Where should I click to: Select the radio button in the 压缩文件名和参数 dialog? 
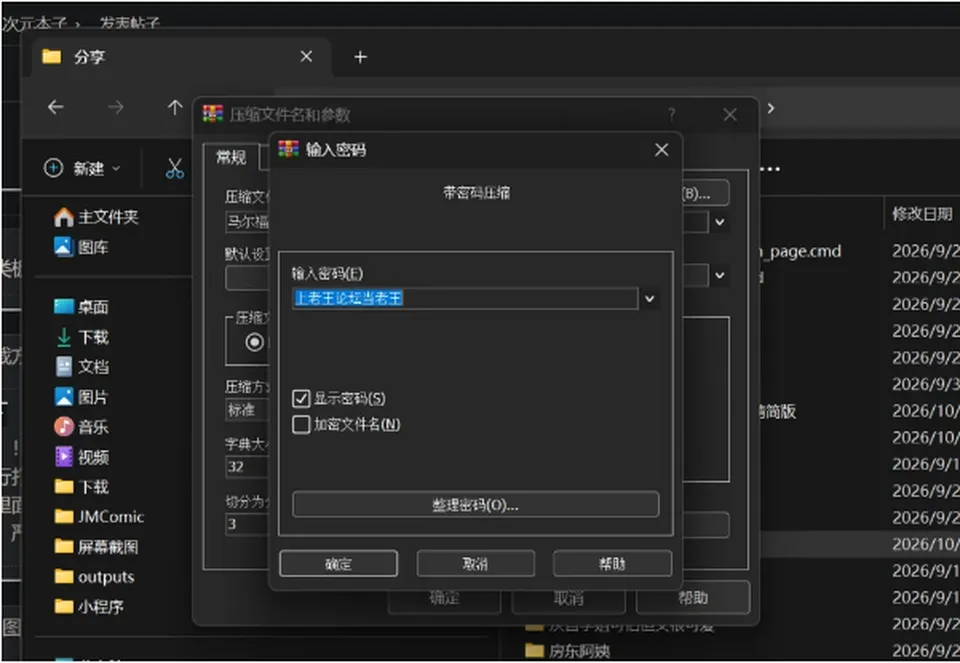255,342
